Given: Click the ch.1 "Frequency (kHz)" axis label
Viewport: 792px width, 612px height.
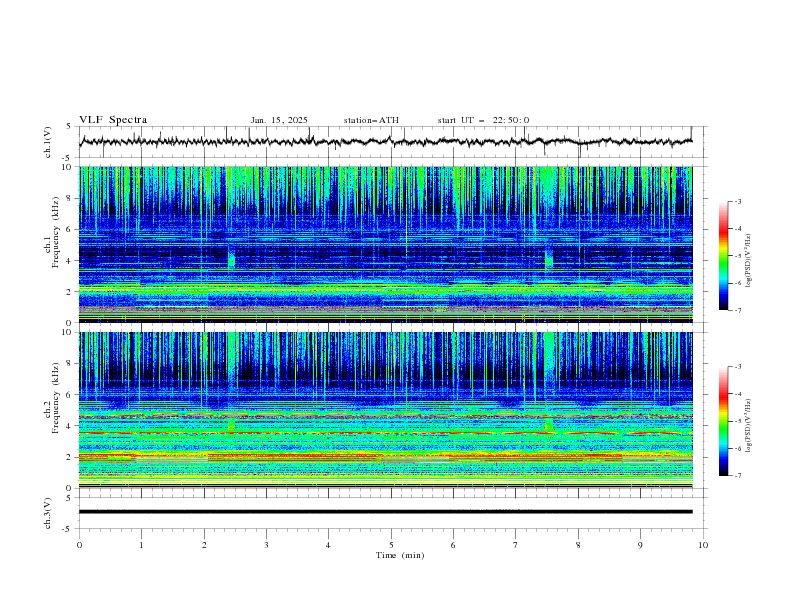Looking at the screenshot, I should click(55, 233).
